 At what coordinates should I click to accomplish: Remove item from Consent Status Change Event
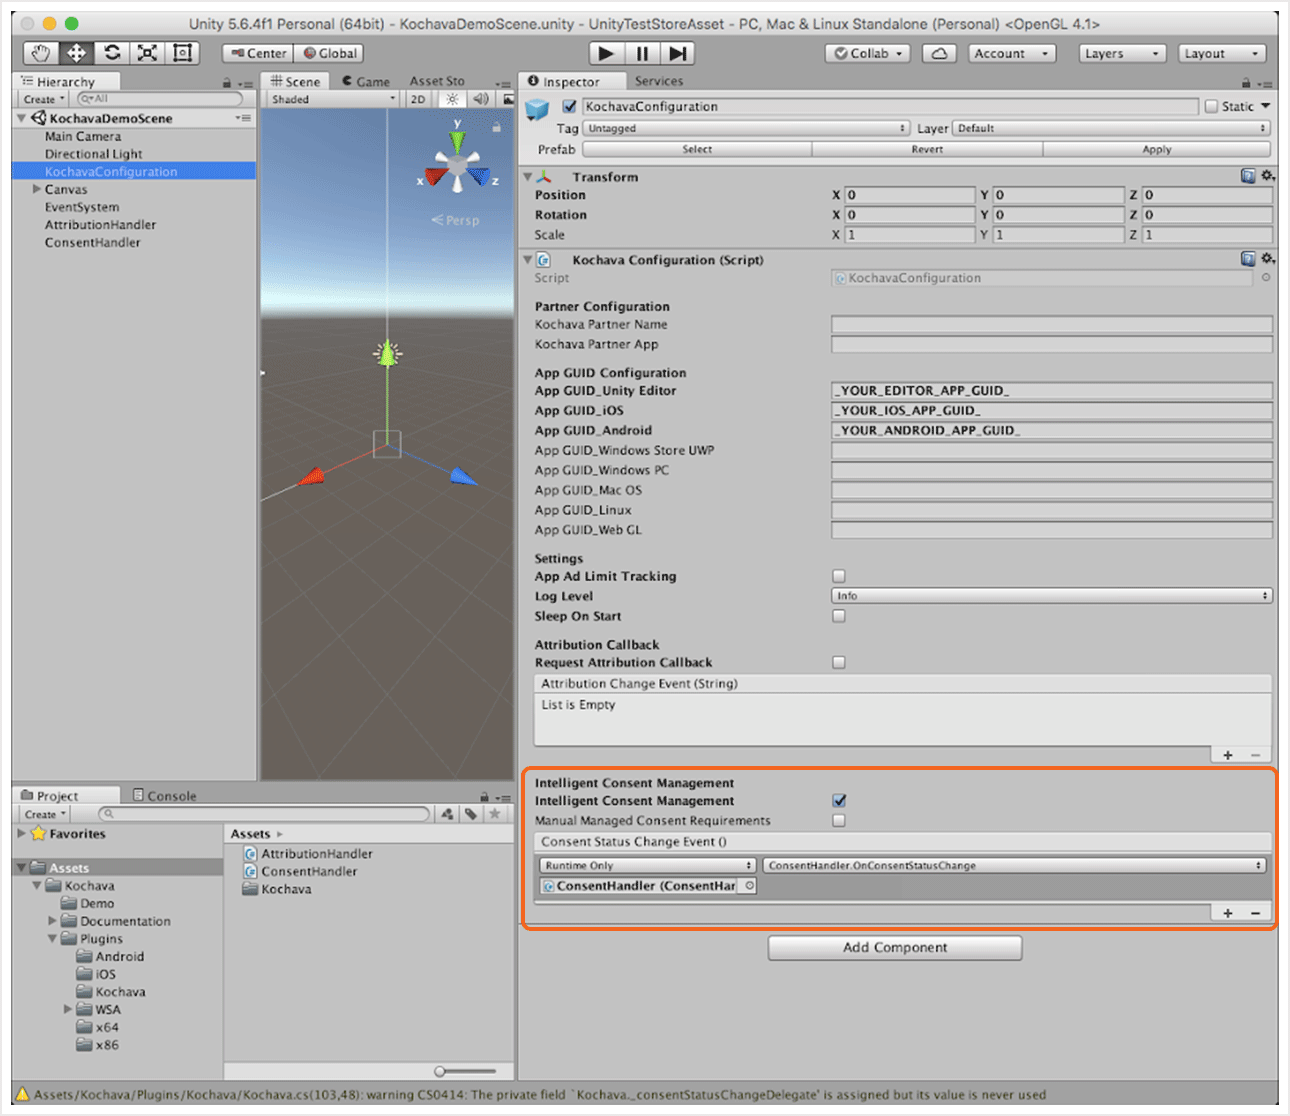tap(1255, 913)
